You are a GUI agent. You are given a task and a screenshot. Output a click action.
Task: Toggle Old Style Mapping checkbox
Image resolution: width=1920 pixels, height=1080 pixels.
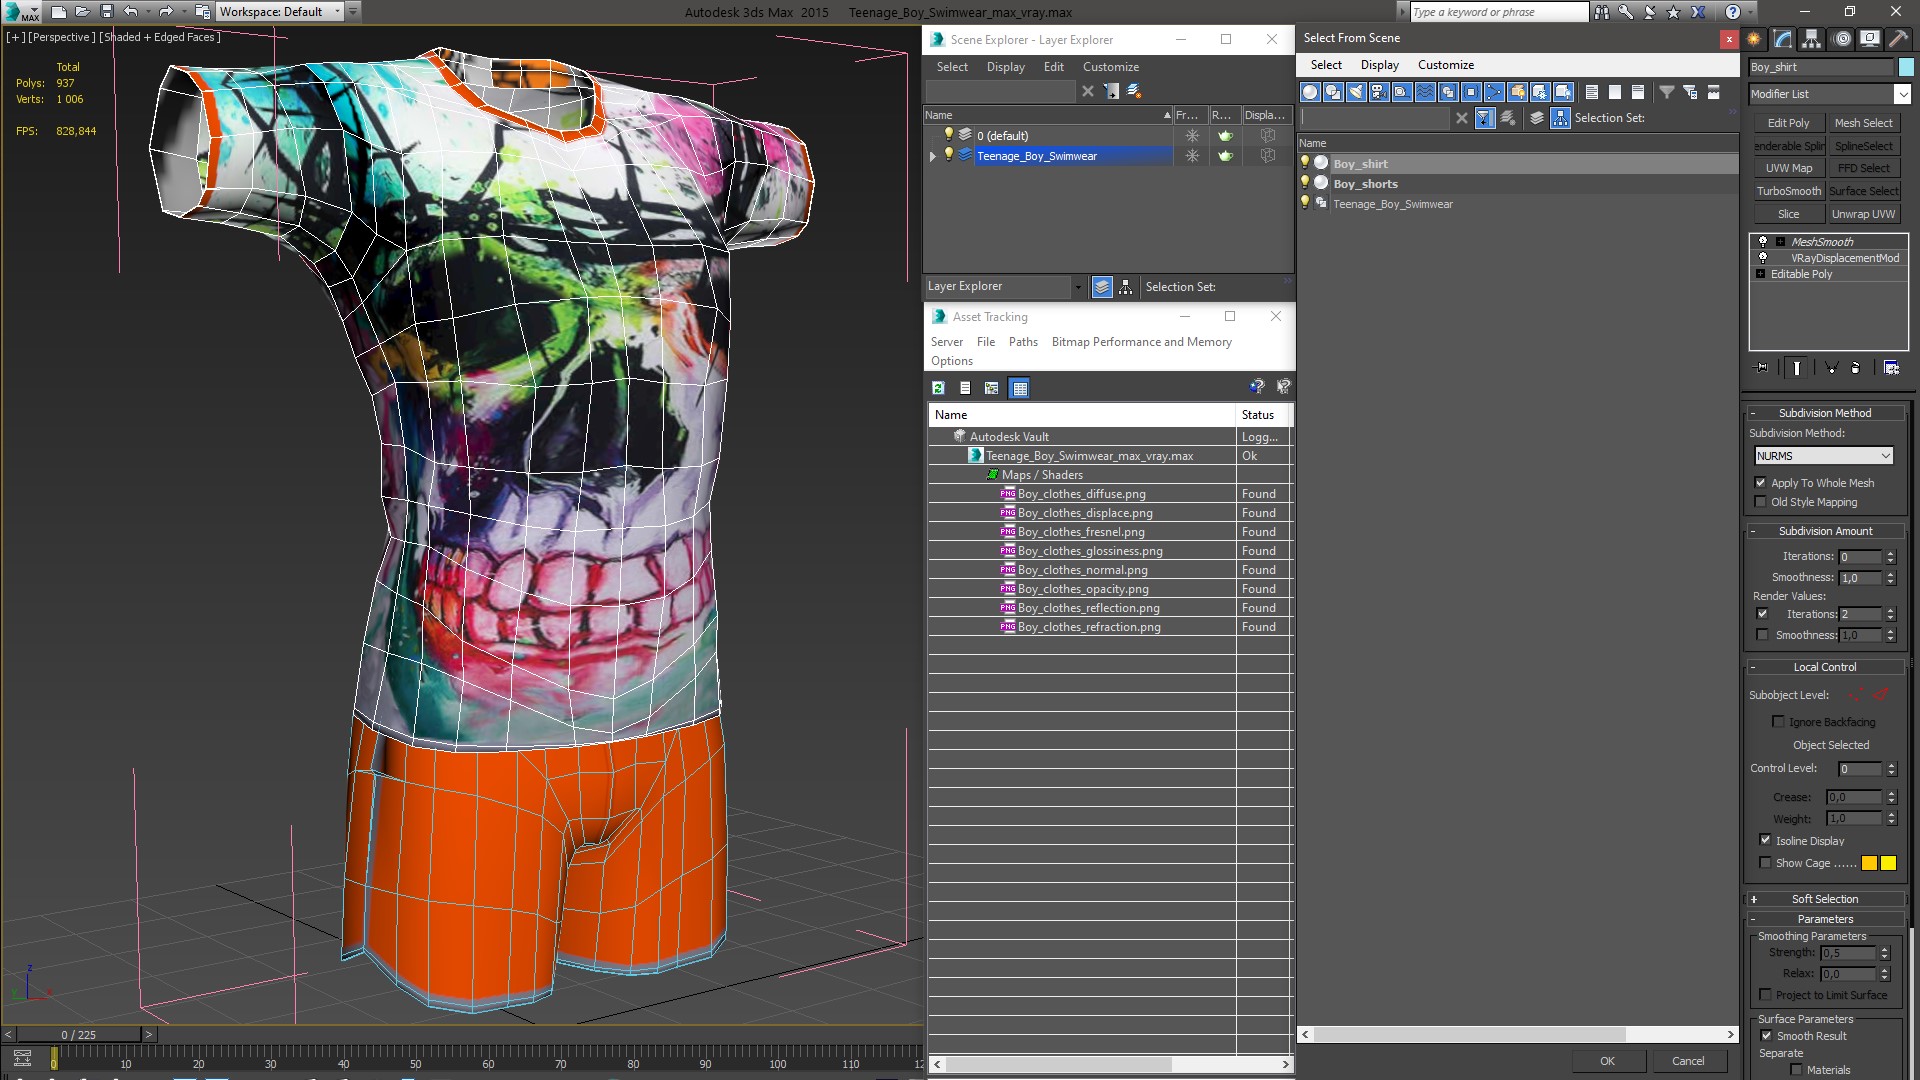click(1761, 502)
